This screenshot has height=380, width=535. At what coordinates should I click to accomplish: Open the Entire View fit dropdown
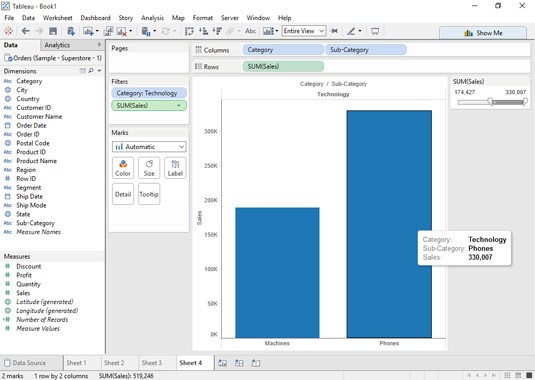pyautogui.click(x=303, y=31)
